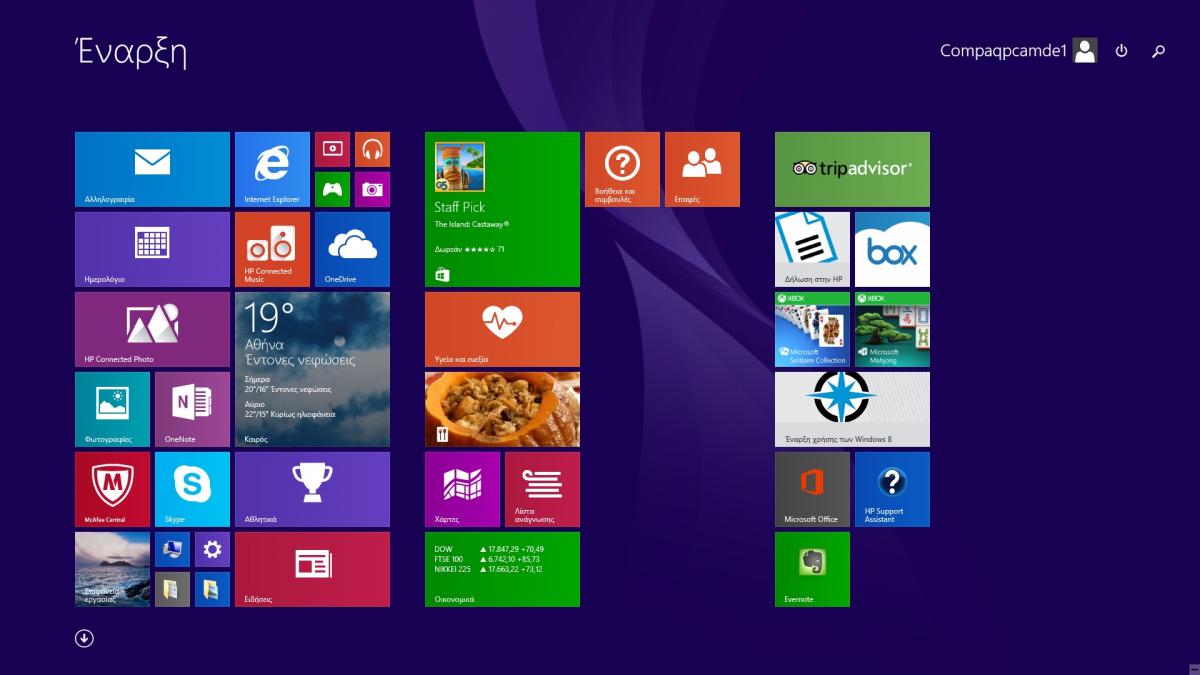Open the Maps tile (Χάρτες)
Image resolution: width=1200 pixels, height=675 pixels.
pos(462,489)
